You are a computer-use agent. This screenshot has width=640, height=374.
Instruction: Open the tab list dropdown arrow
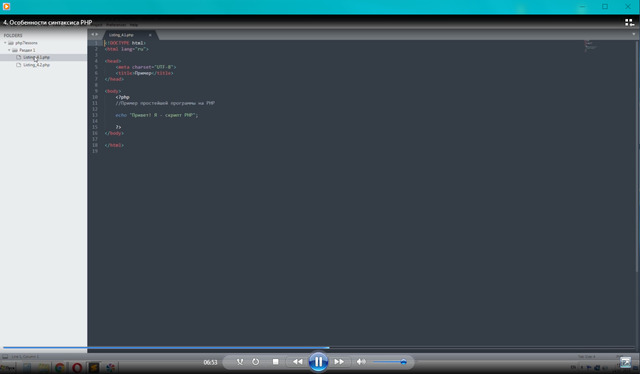click(633, 34)
